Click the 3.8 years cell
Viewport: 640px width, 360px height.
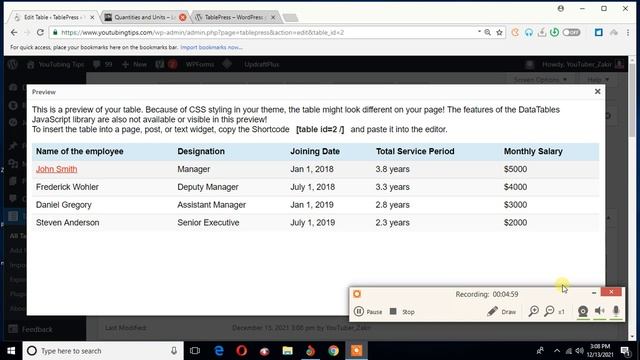(392, 169)
